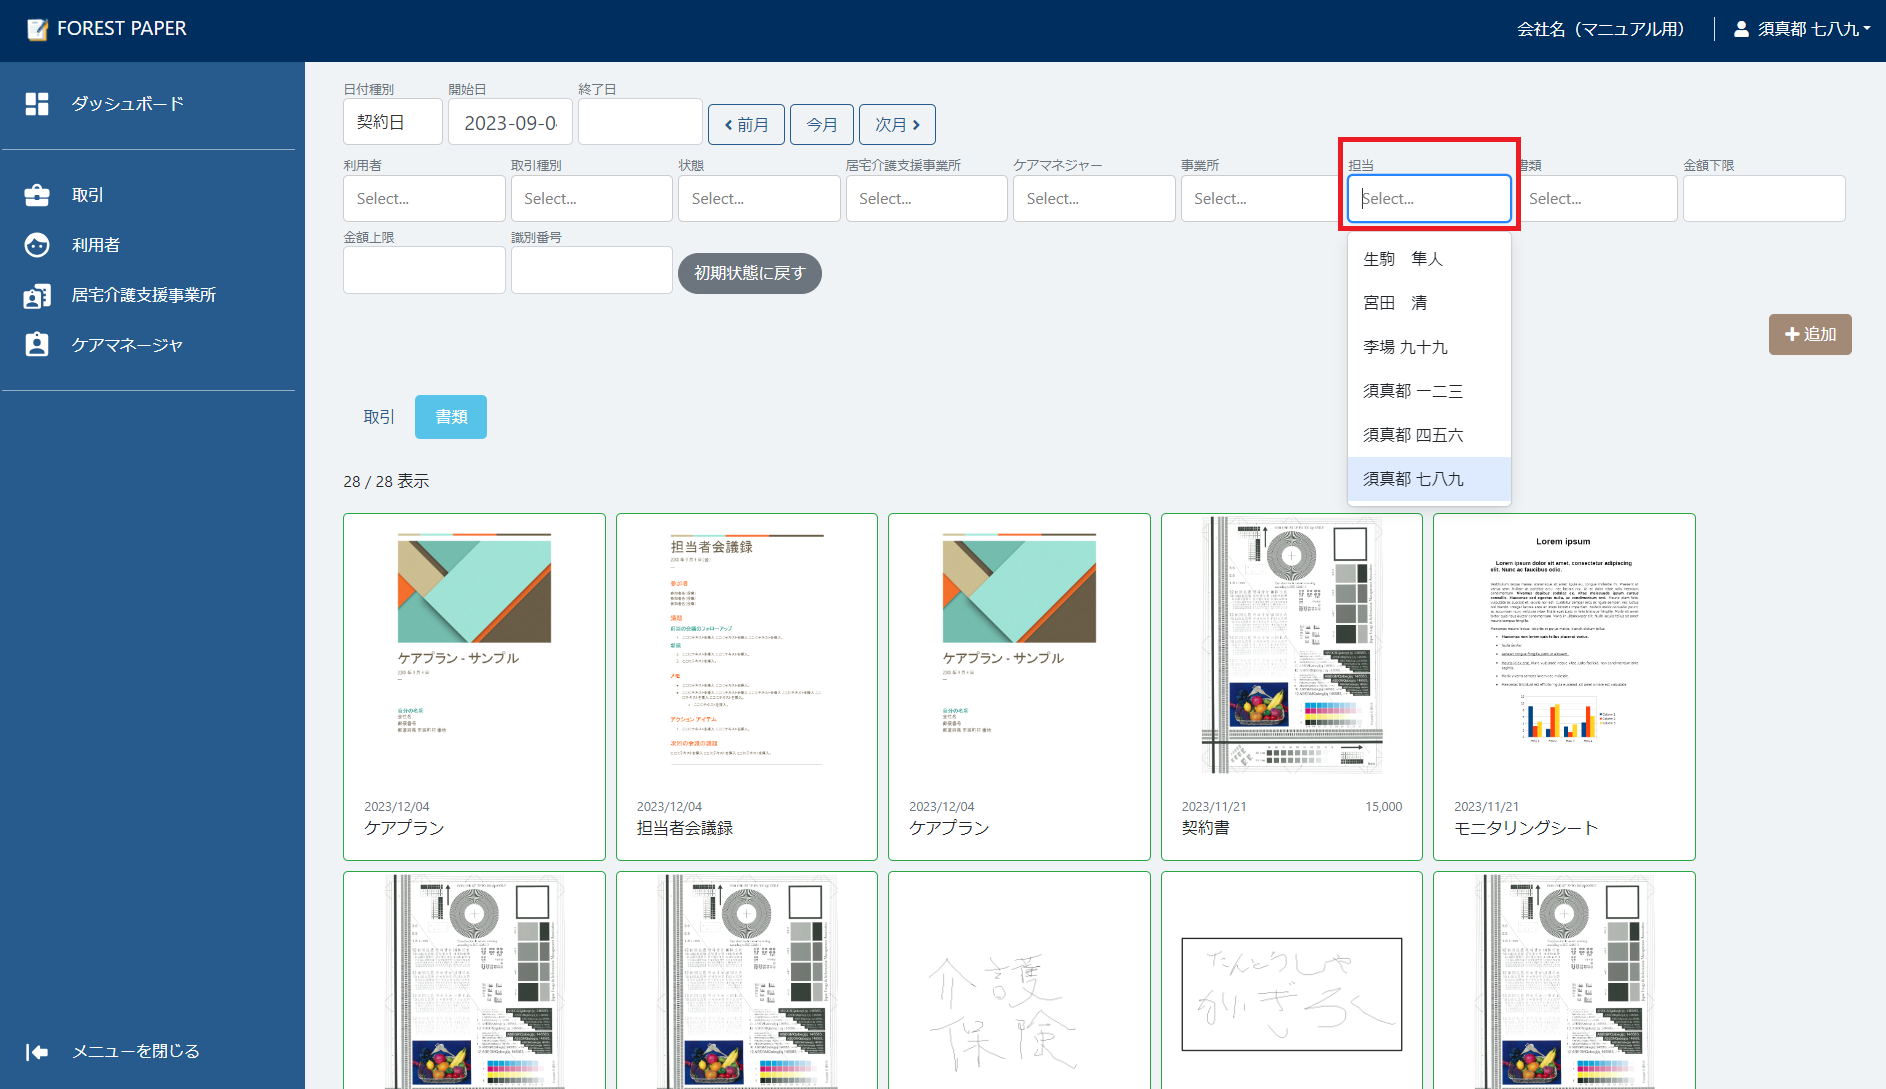
Task: Click the 追加 add button
Action: tap(1809, 335)
